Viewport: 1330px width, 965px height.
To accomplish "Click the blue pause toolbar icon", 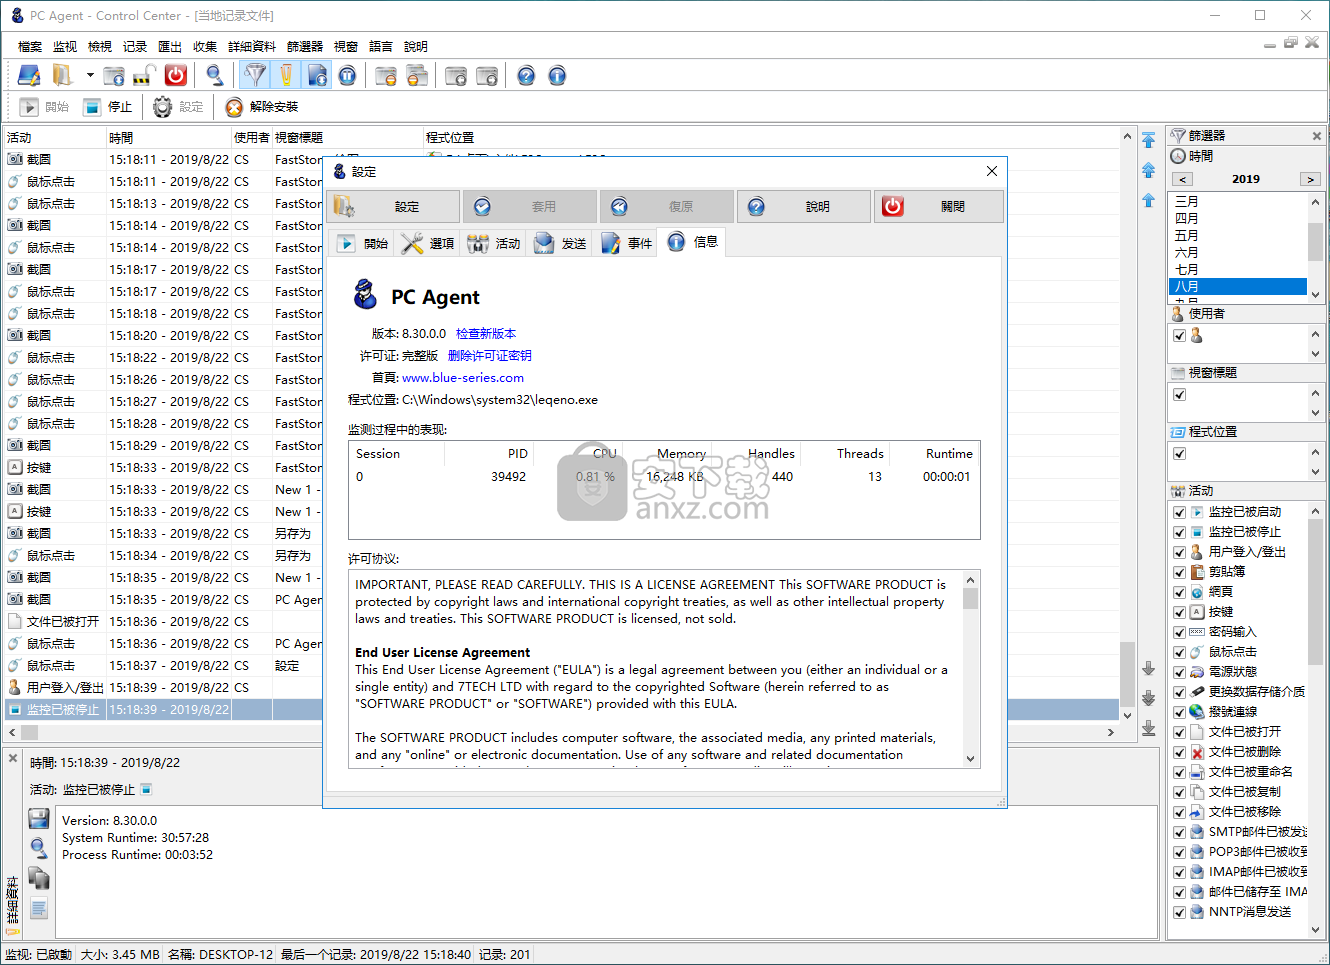I will pos(347,76).
